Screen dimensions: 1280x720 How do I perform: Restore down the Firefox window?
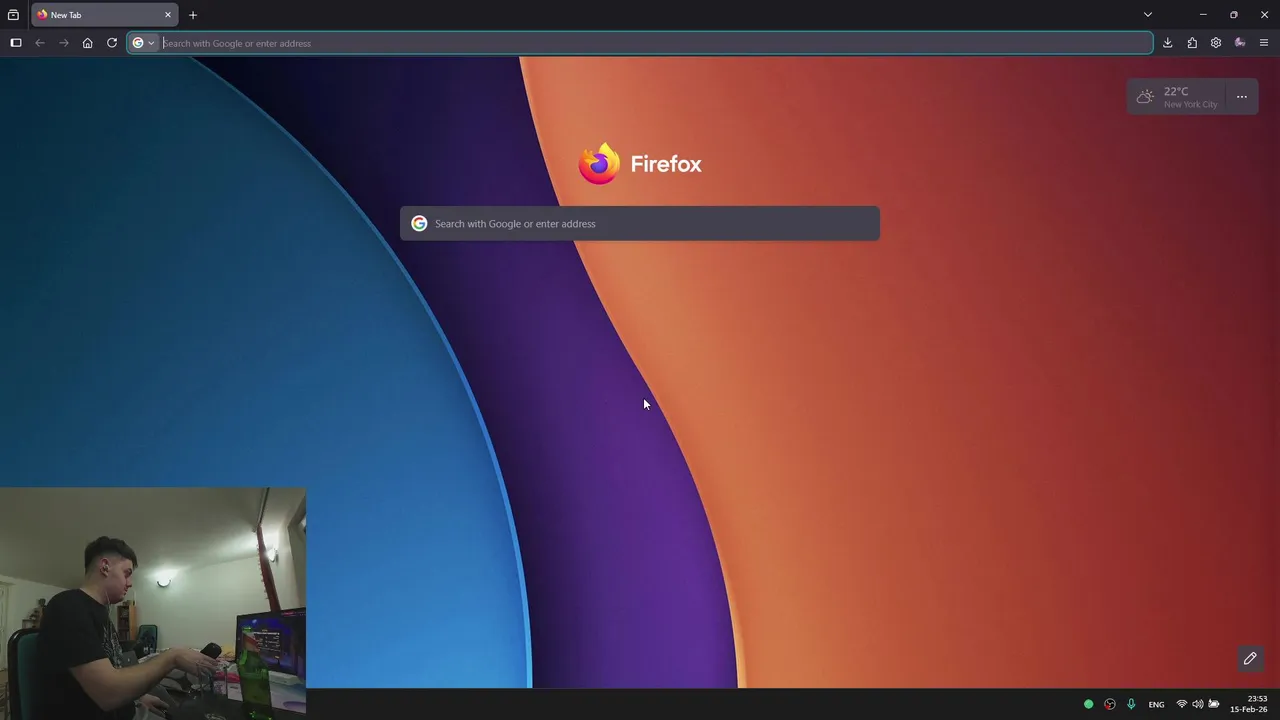[1234, 15]
